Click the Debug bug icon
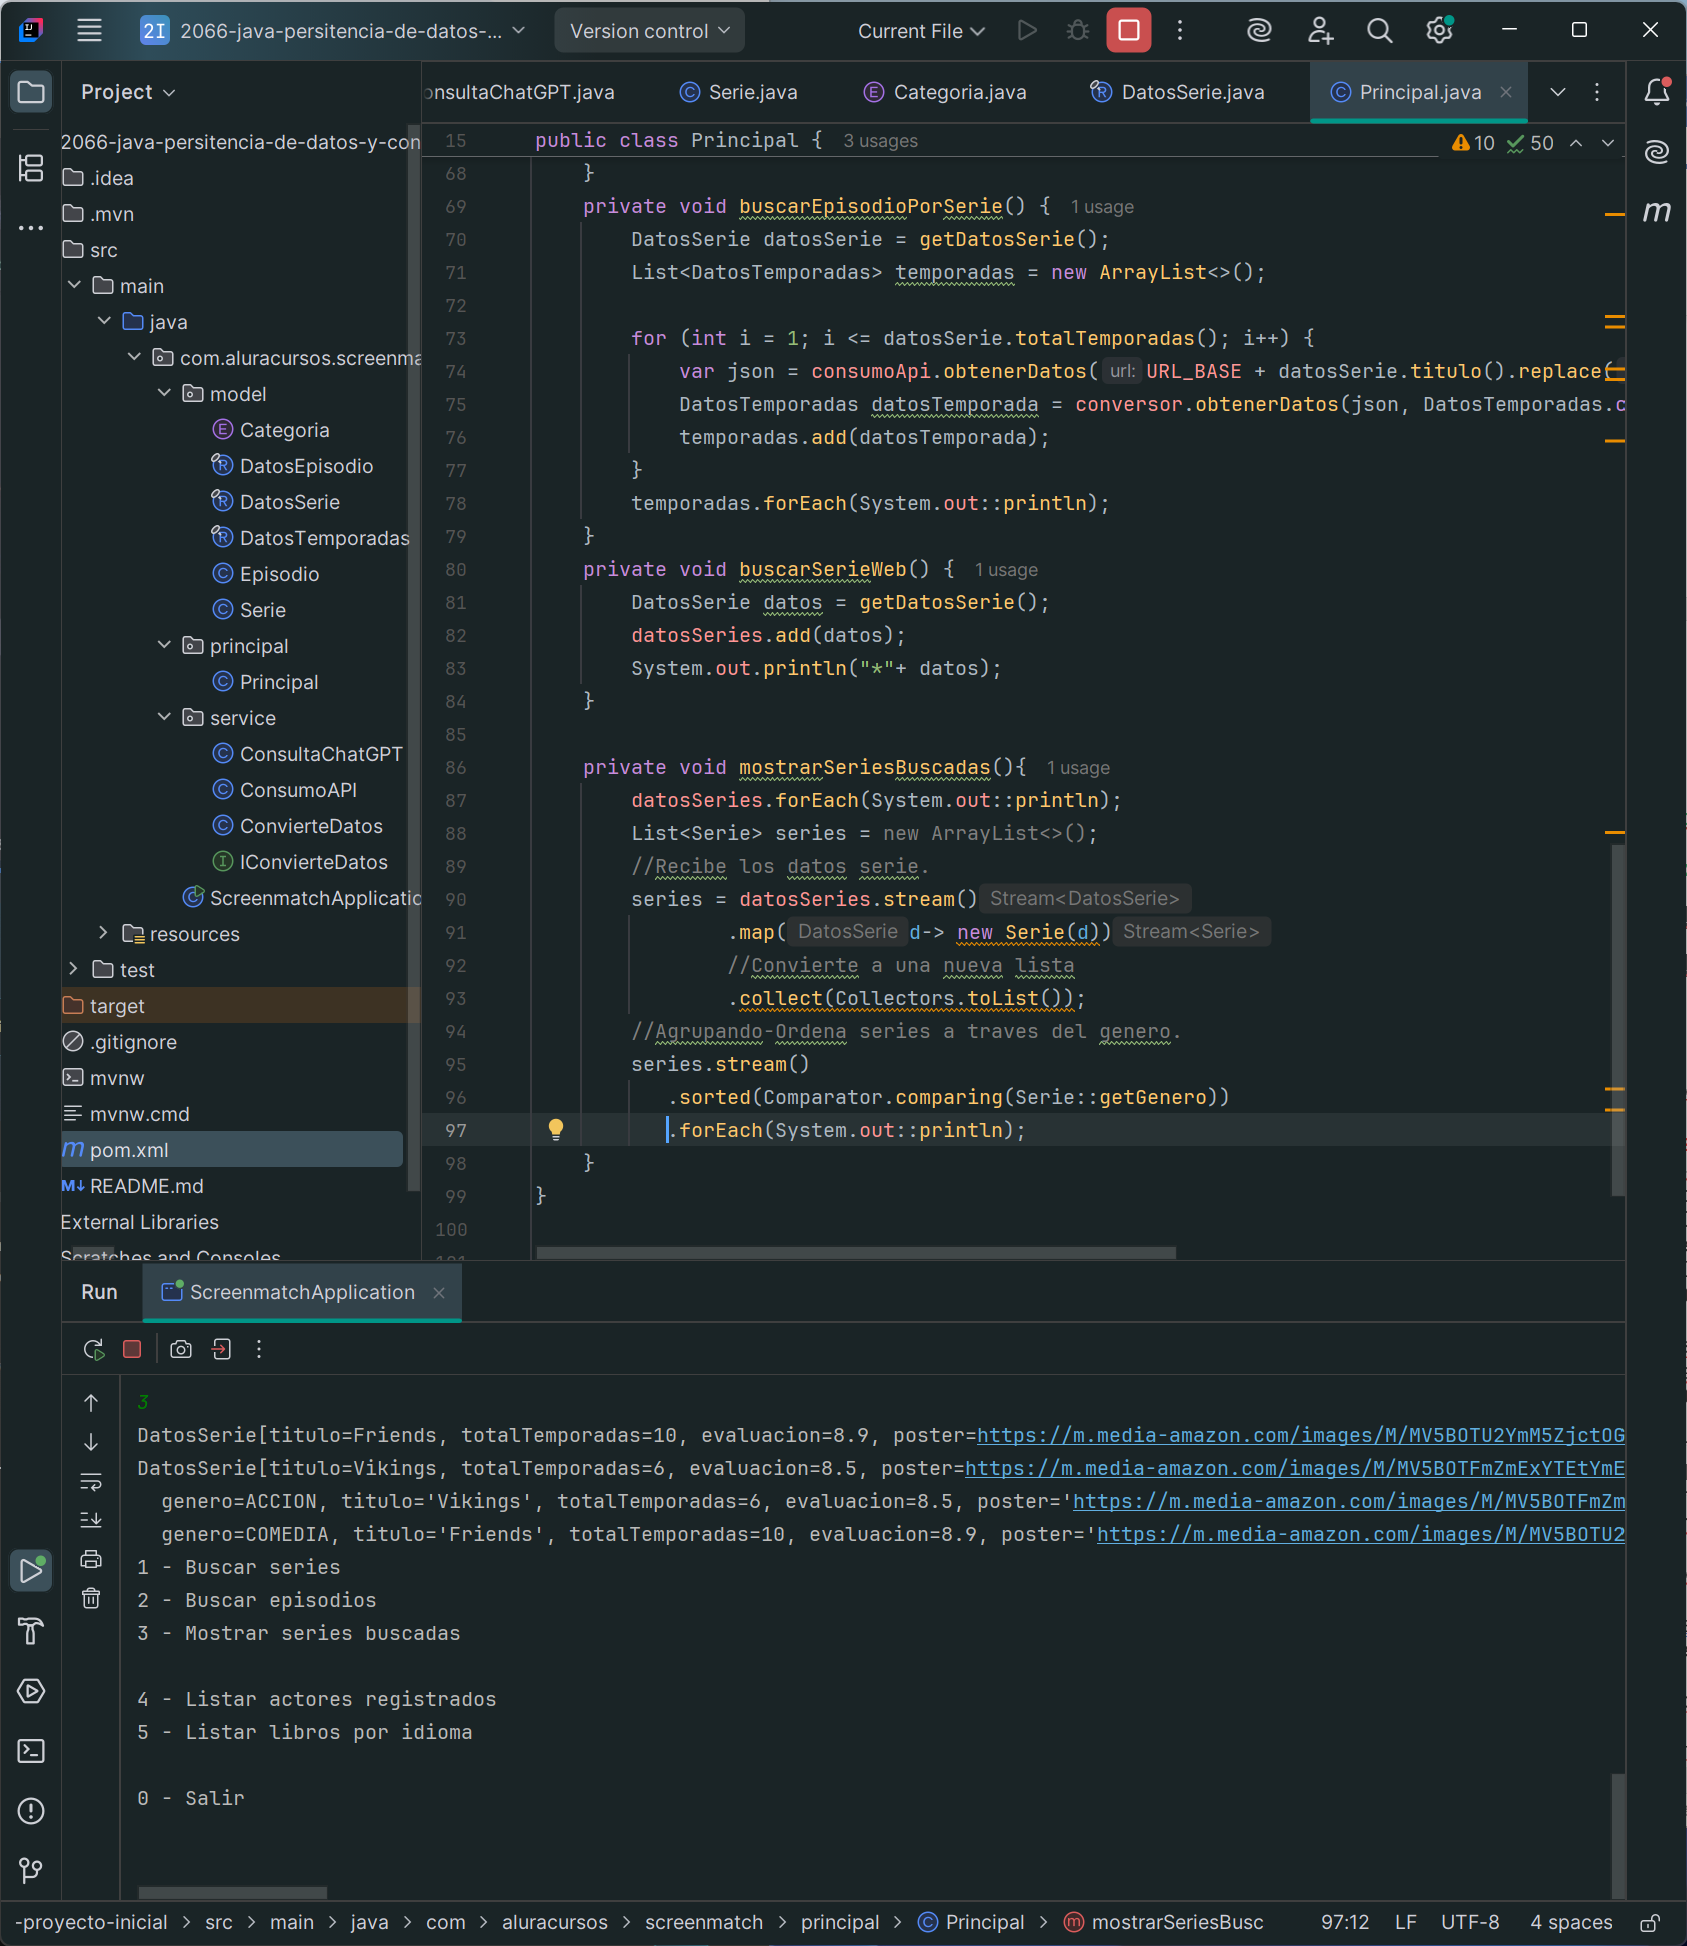Image resolution: width=1687 pixels, height=1946 pixels. pyautogui.click(x=1077, y=31)
